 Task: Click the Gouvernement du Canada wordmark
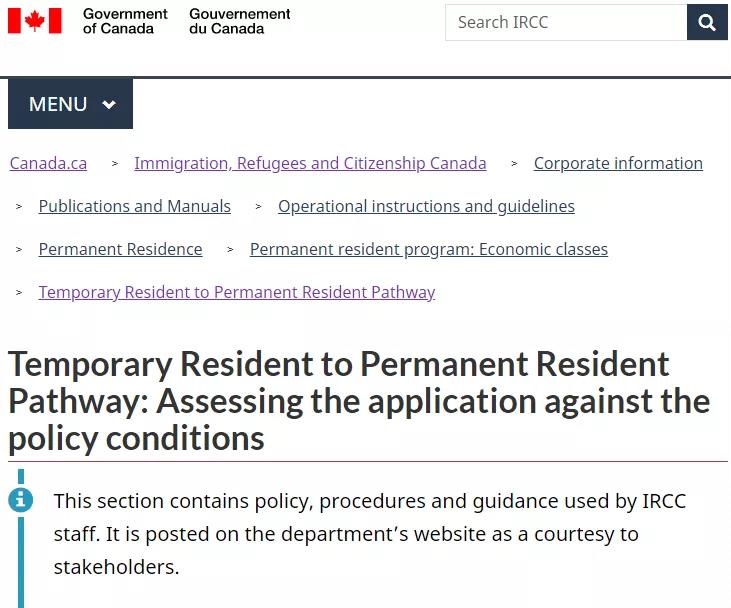pos(240,21)
